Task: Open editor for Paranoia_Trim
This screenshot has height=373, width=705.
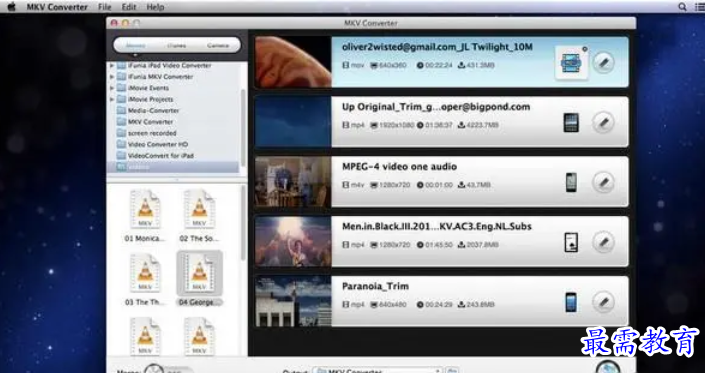Action: 603,302
